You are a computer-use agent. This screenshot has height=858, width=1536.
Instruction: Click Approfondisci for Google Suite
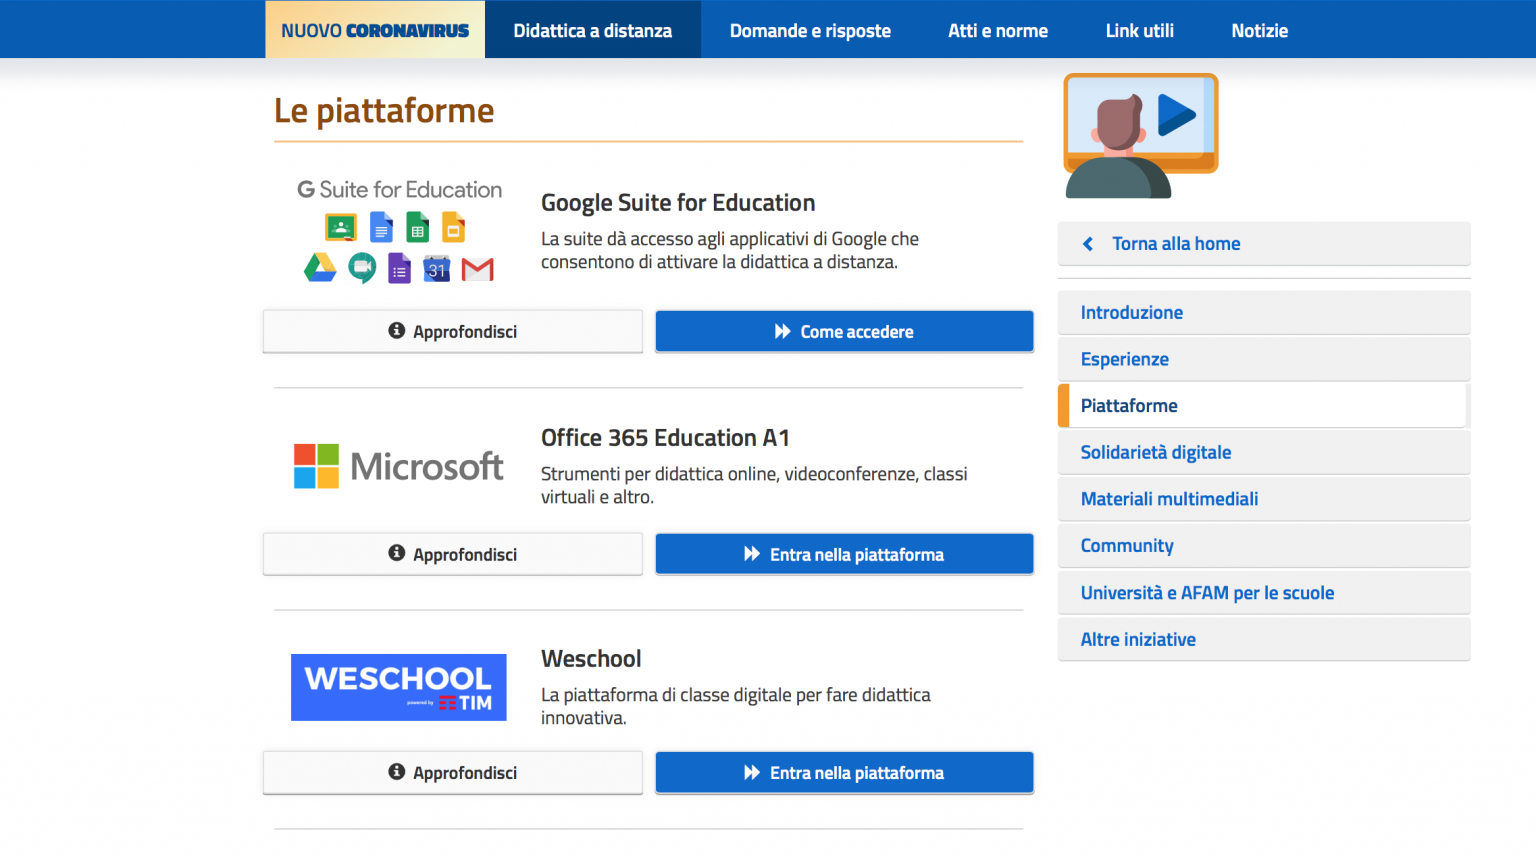pyautogui.click(x=453, y=331)
